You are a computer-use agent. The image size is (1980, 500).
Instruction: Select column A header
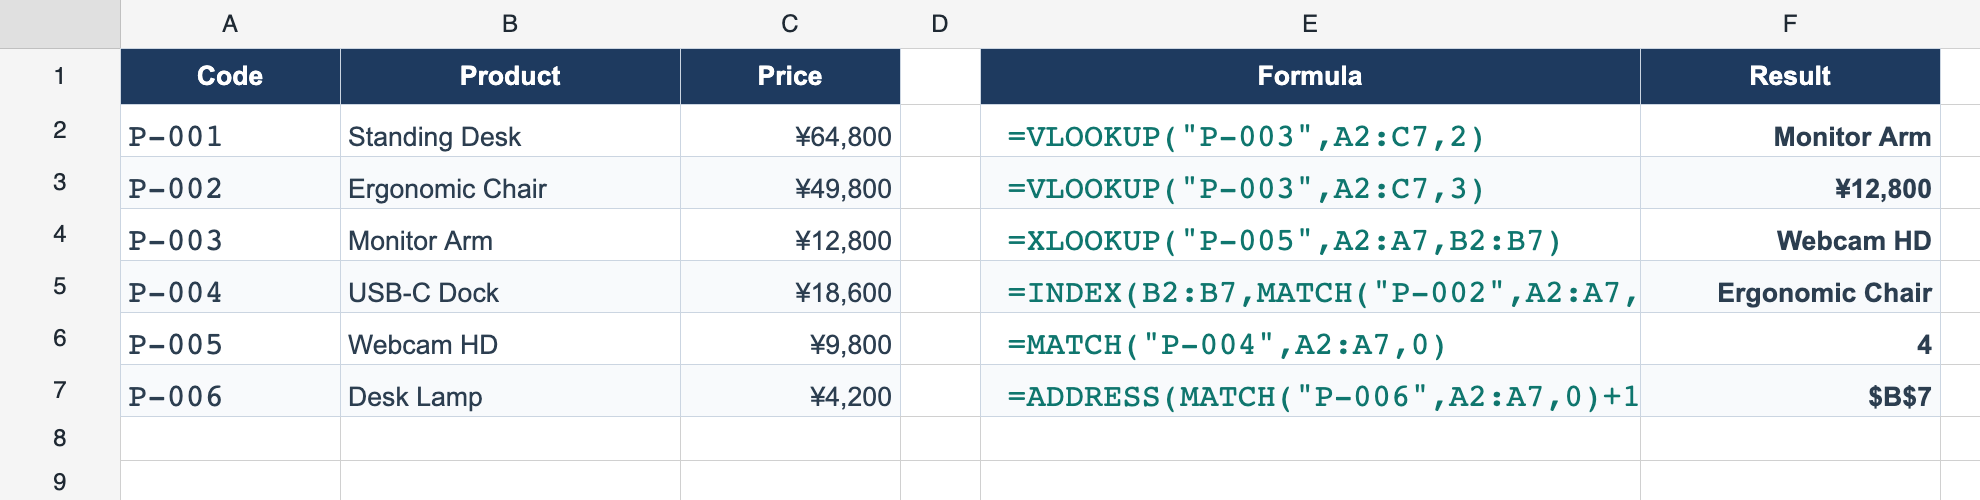[x=230, y=24]
